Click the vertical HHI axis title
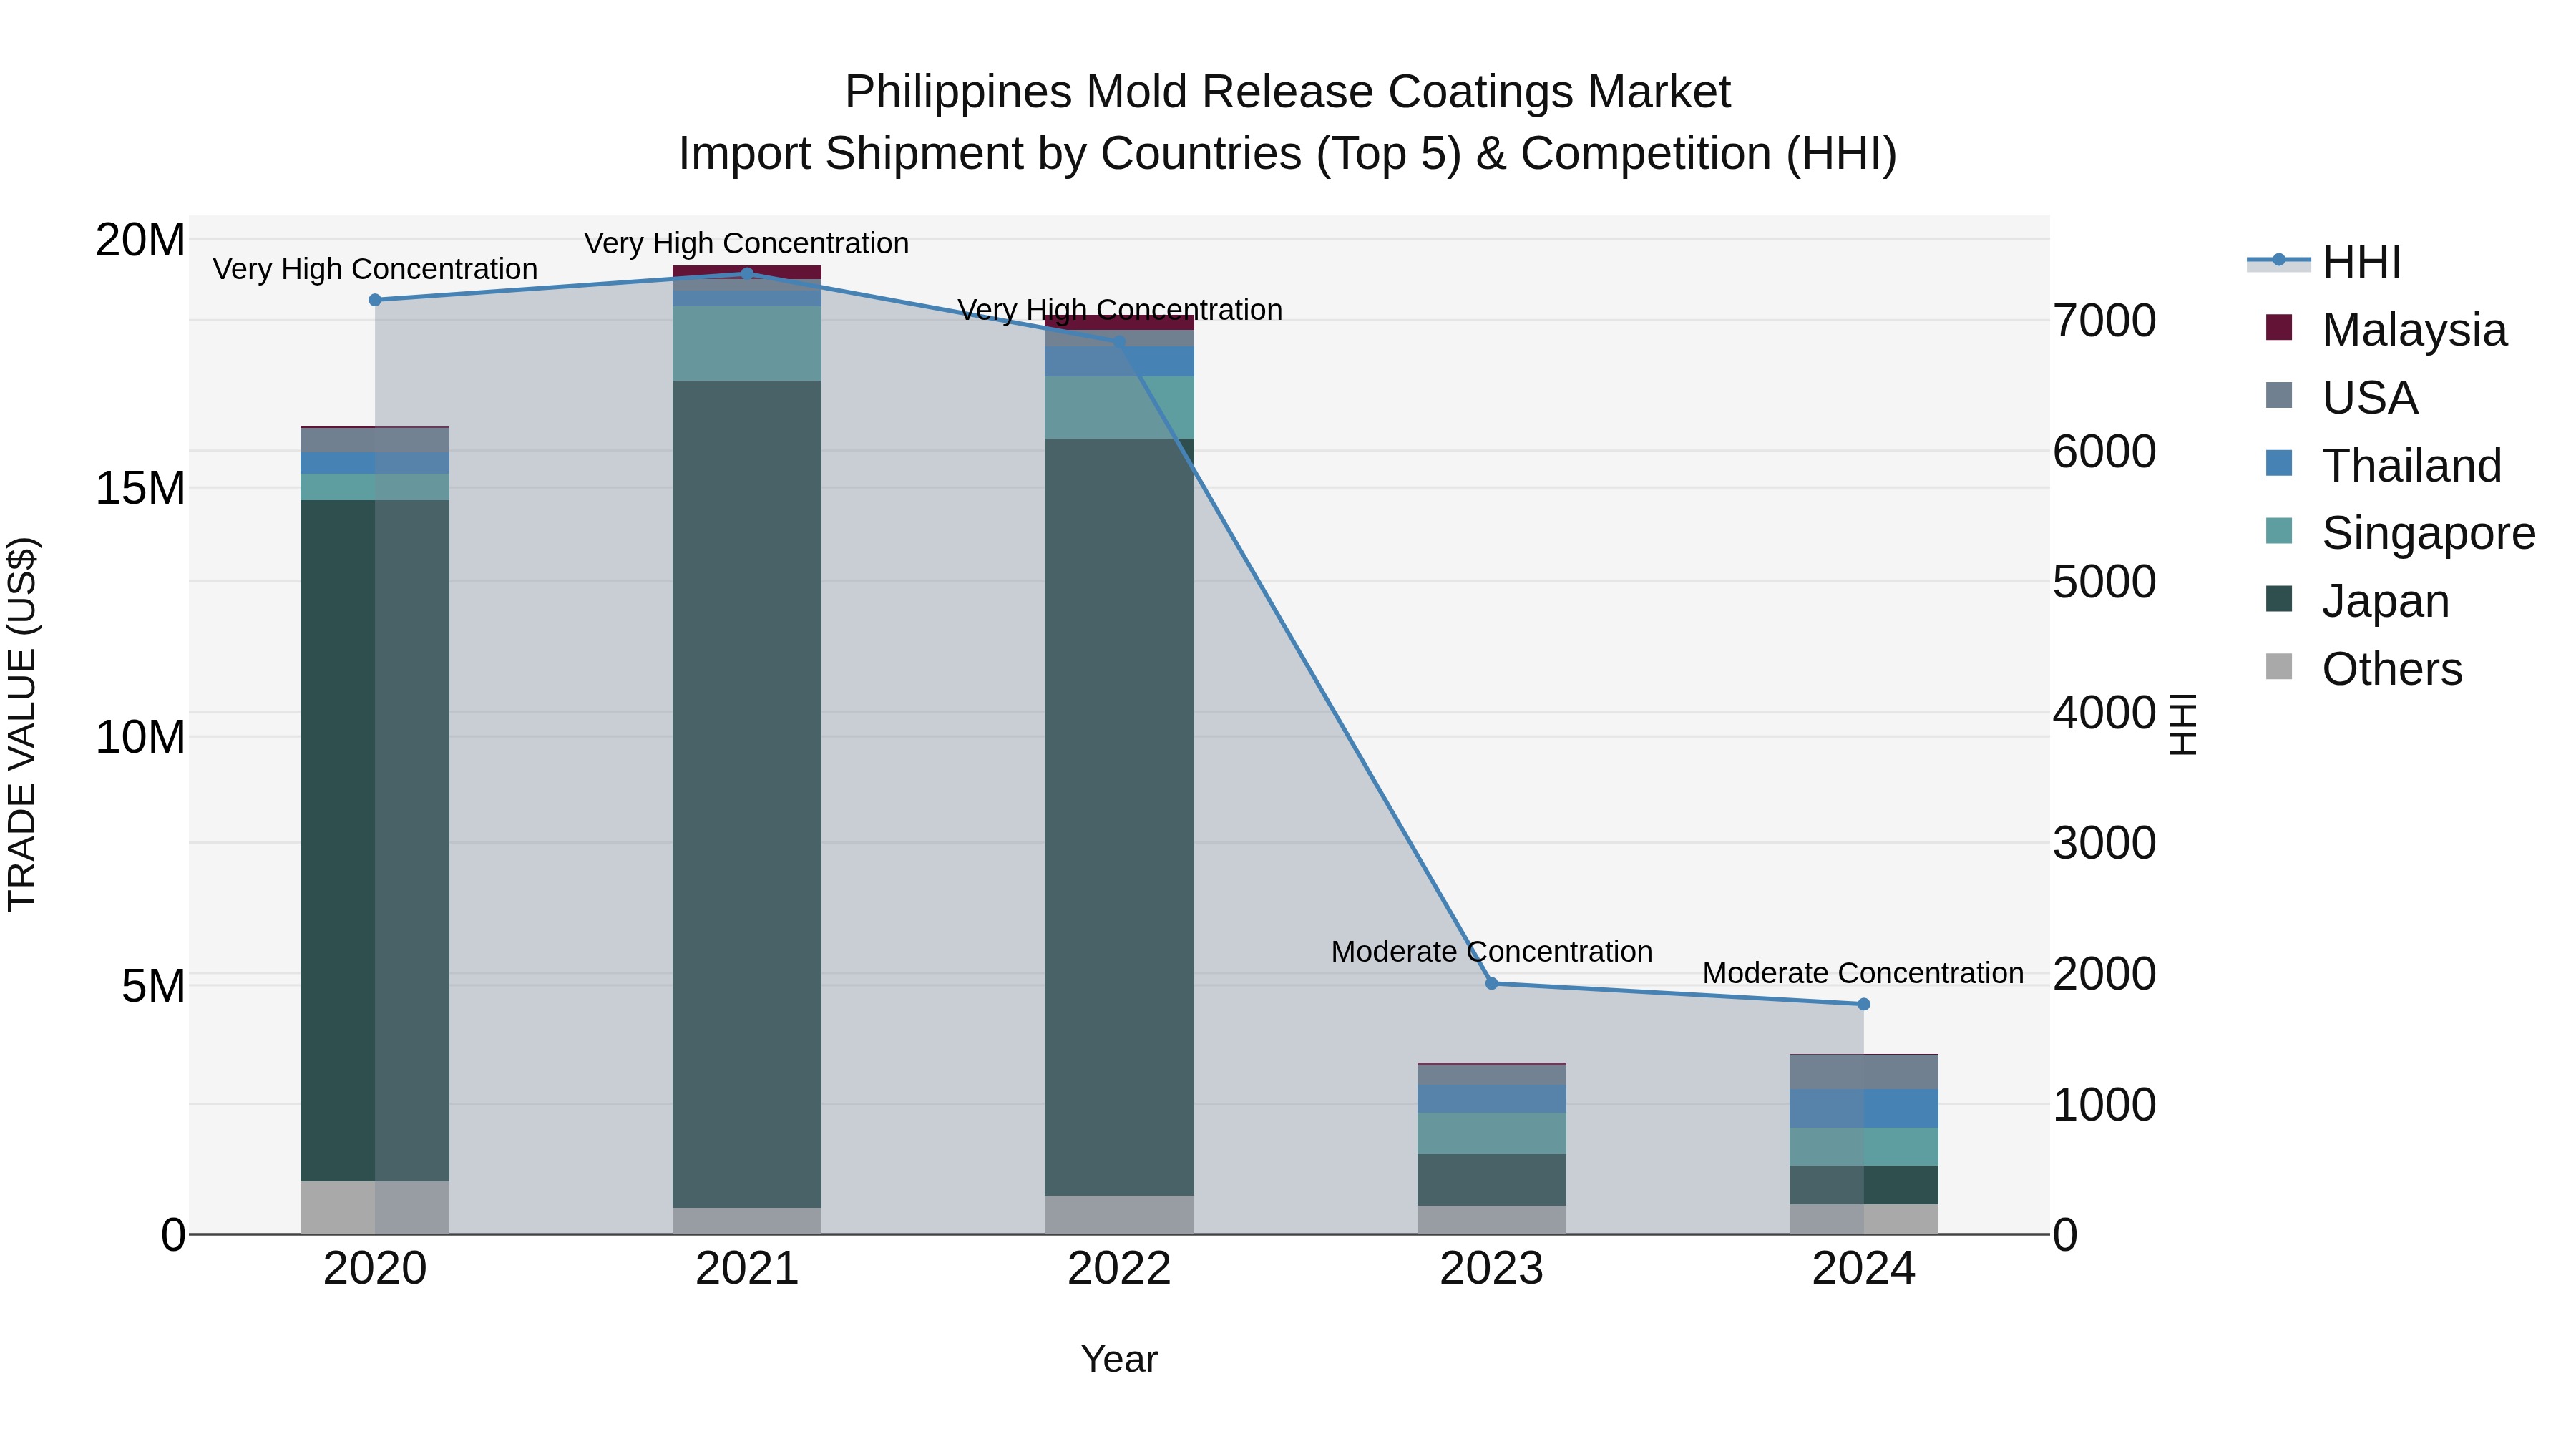2576x1449 pixels. coord(2183,724)
